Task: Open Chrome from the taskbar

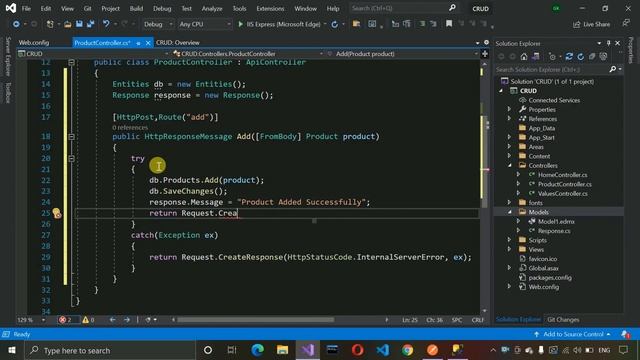Action: coord(407,350)
